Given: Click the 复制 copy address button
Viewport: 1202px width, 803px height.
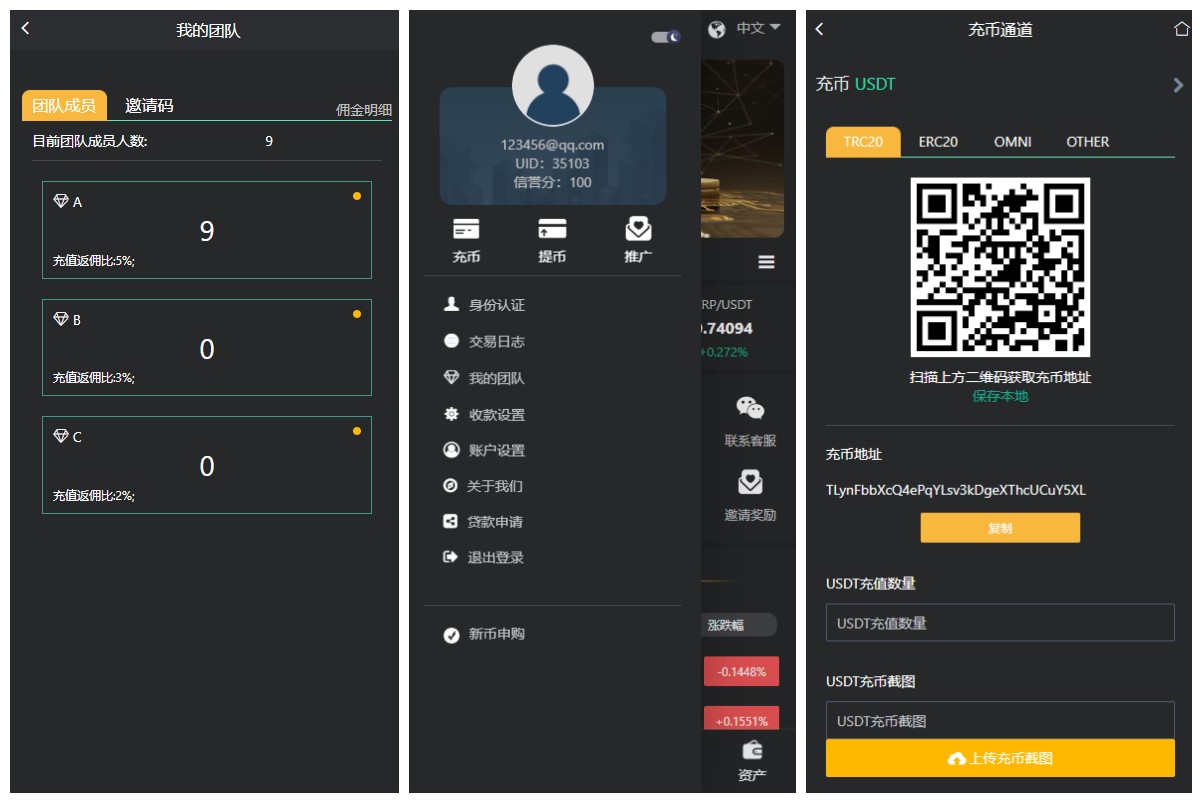Looking at the screenshot, I should [x=1000, y=528].
